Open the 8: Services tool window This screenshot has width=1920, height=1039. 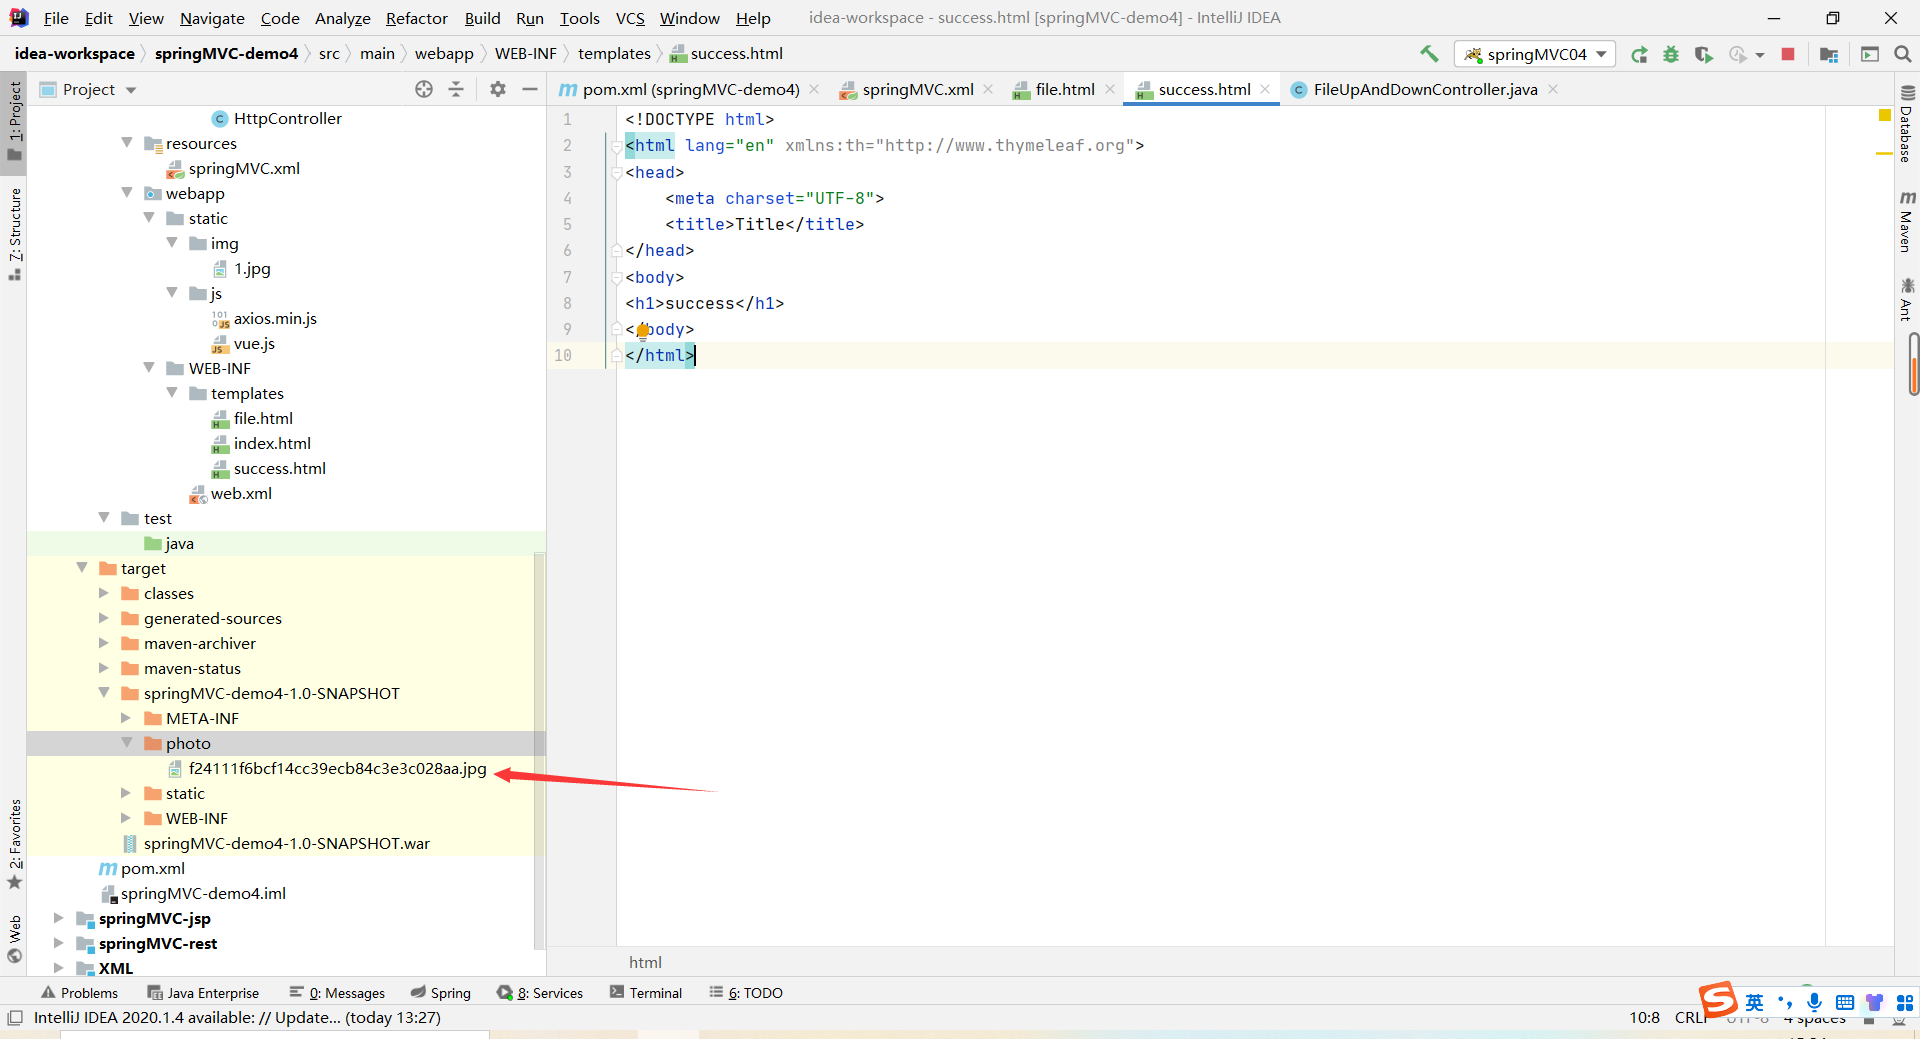[540, 993]
